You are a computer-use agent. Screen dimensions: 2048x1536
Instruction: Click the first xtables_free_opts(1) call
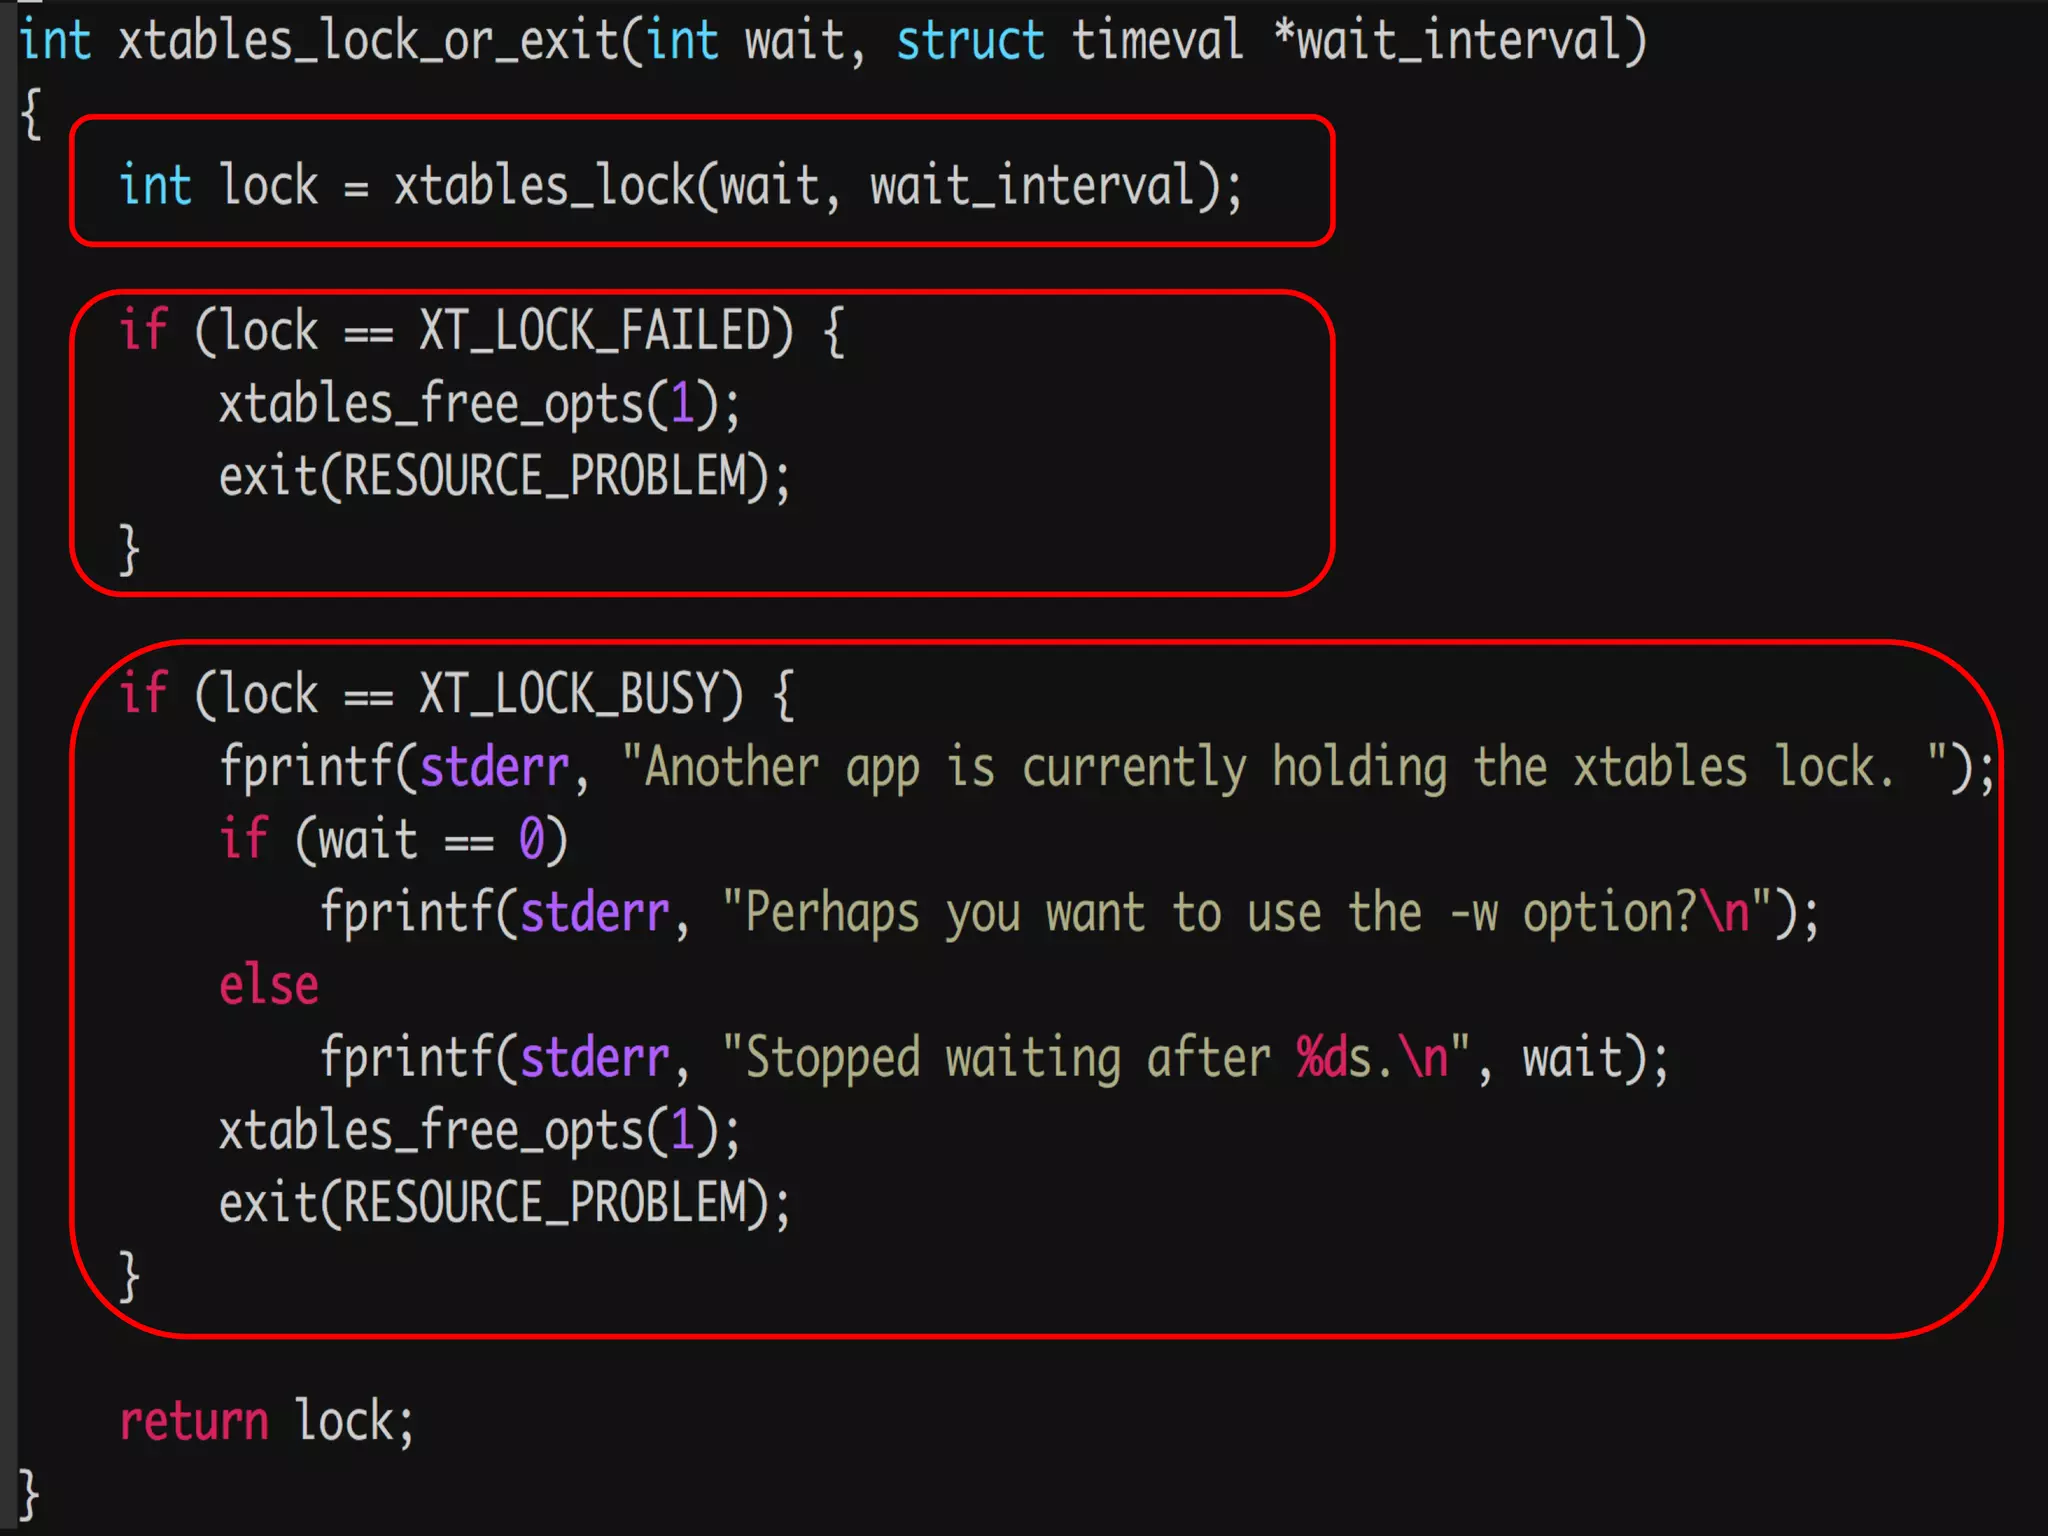(x=479, y=405)
